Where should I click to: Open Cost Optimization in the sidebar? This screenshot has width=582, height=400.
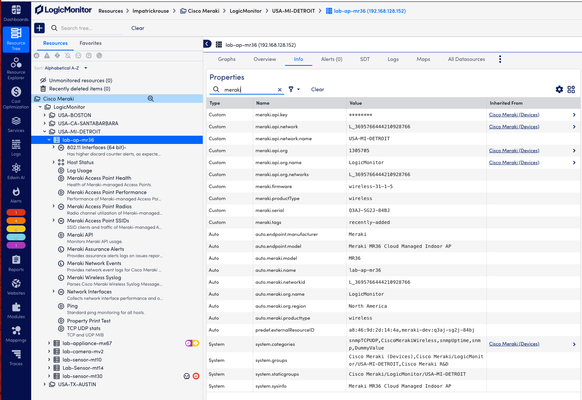16,98
